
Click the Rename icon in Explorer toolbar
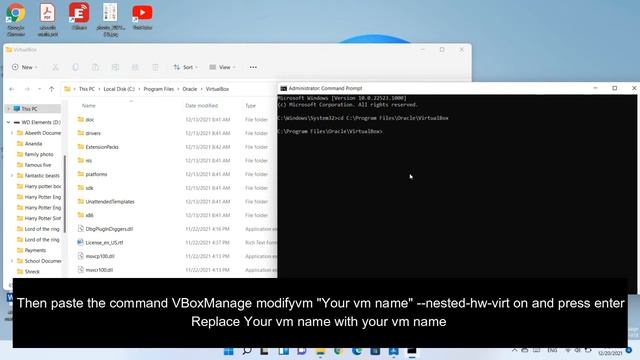tap(115, 67)
